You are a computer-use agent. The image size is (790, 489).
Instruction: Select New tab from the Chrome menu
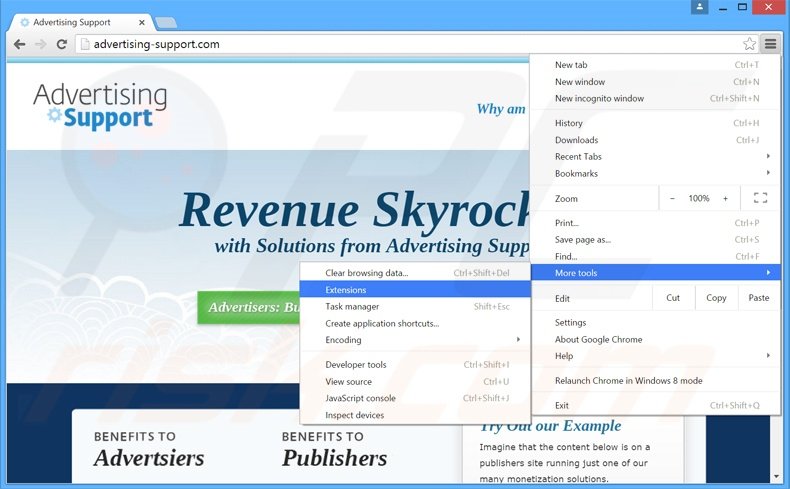click(x=656, y=65)
